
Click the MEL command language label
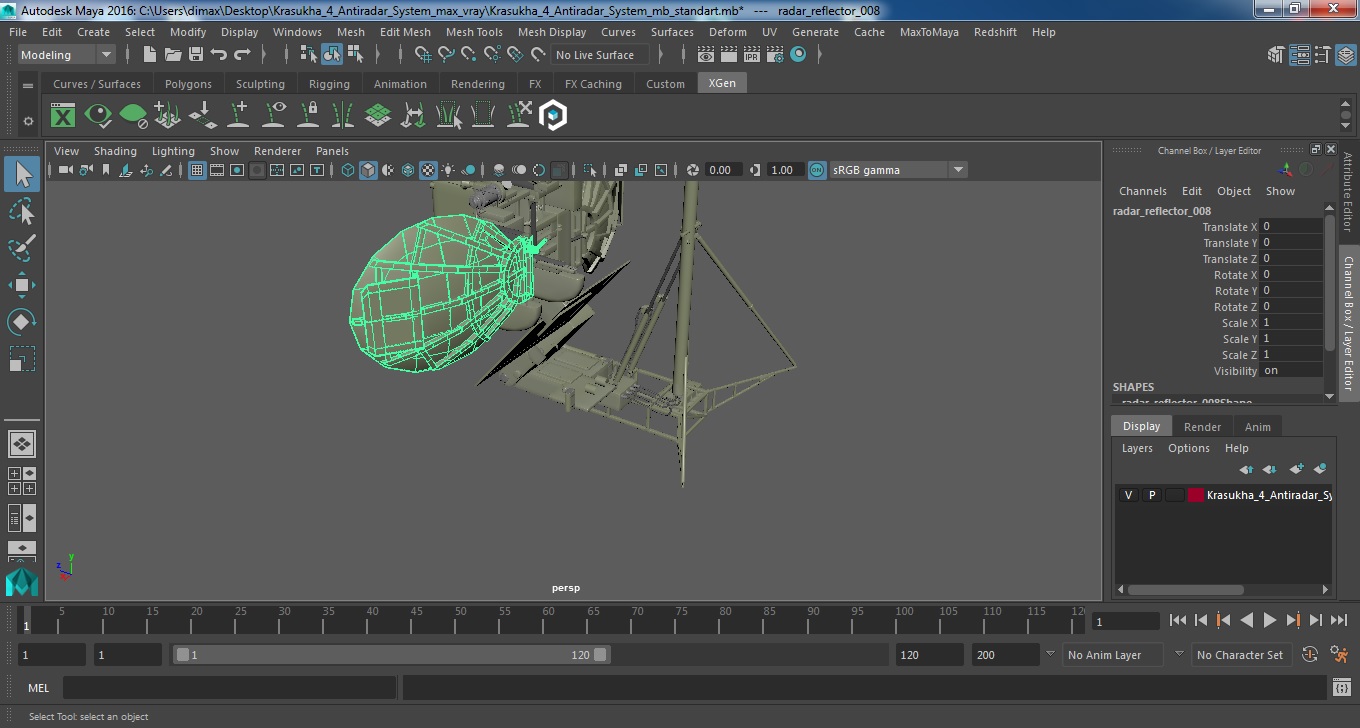click(39, 688)
